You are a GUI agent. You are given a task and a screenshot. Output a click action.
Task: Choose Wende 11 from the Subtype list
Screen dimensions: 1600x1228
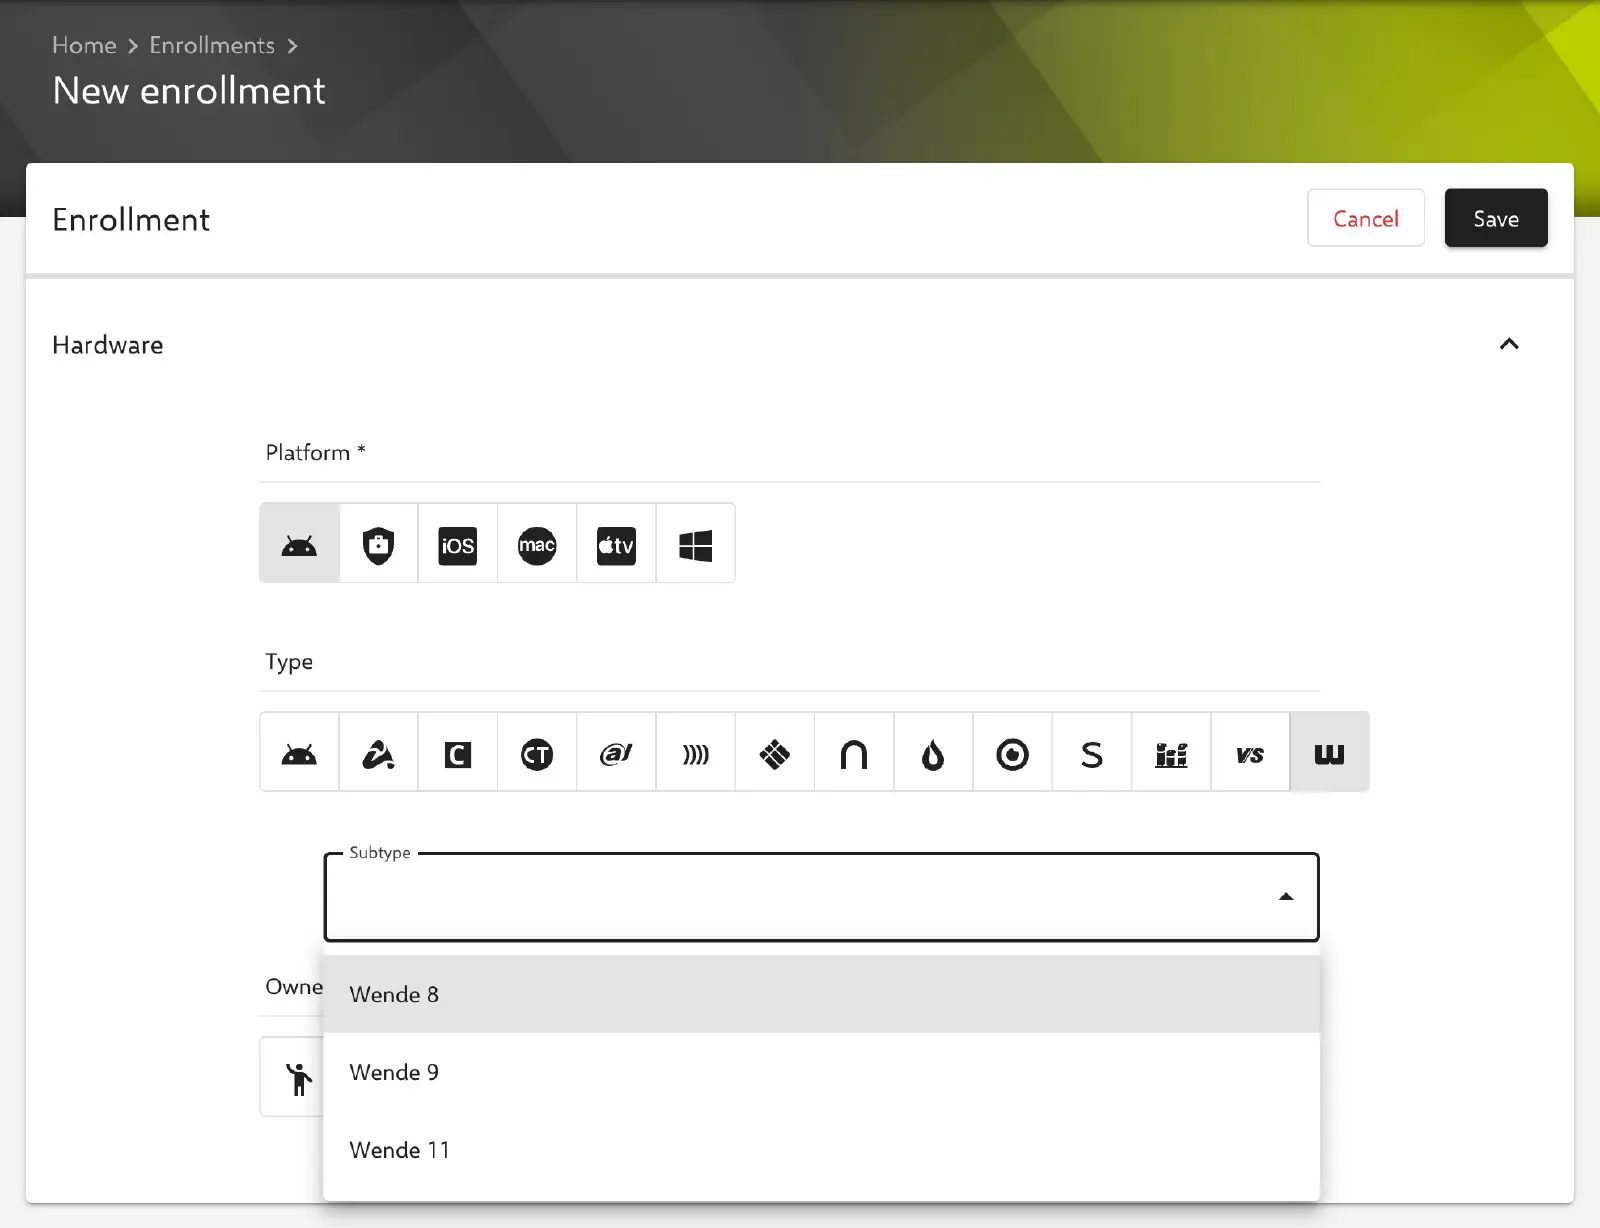tap(822, 1150)
